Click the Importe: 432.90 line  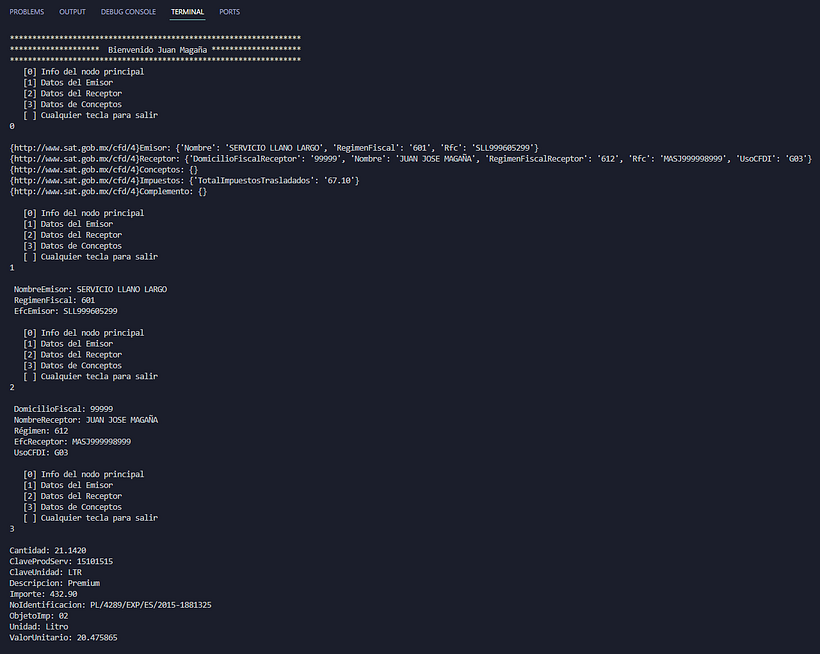(x=43, y=594)
